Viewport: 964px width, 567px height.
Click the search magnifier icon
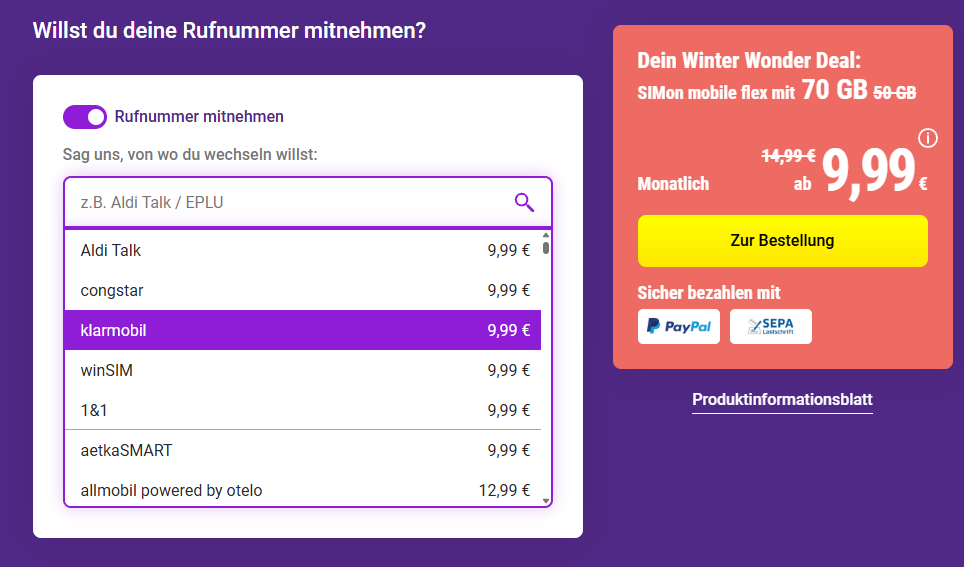pos(524,203)
